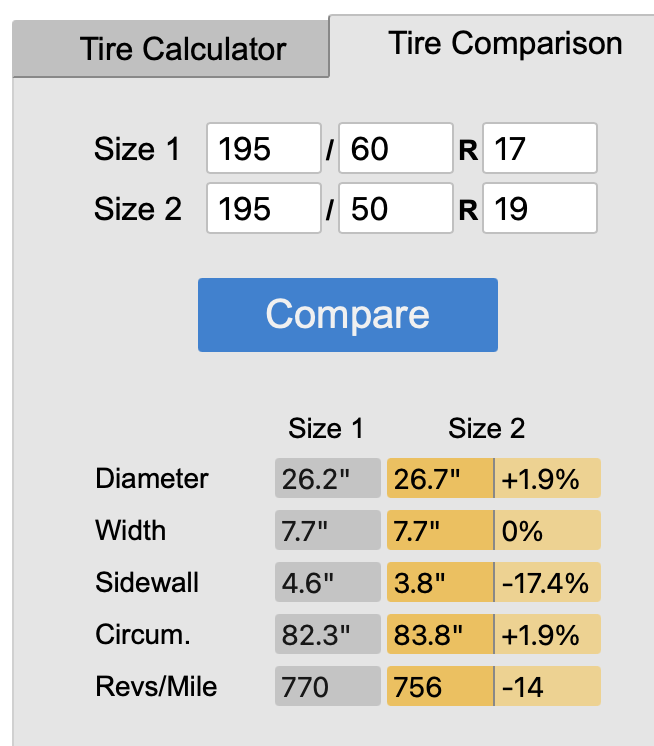Image resolution: width=654 pixels, height=746 pixels.
Task: Click the Size 2 sidewall value 3.8"
Action: tap(440, 582)
